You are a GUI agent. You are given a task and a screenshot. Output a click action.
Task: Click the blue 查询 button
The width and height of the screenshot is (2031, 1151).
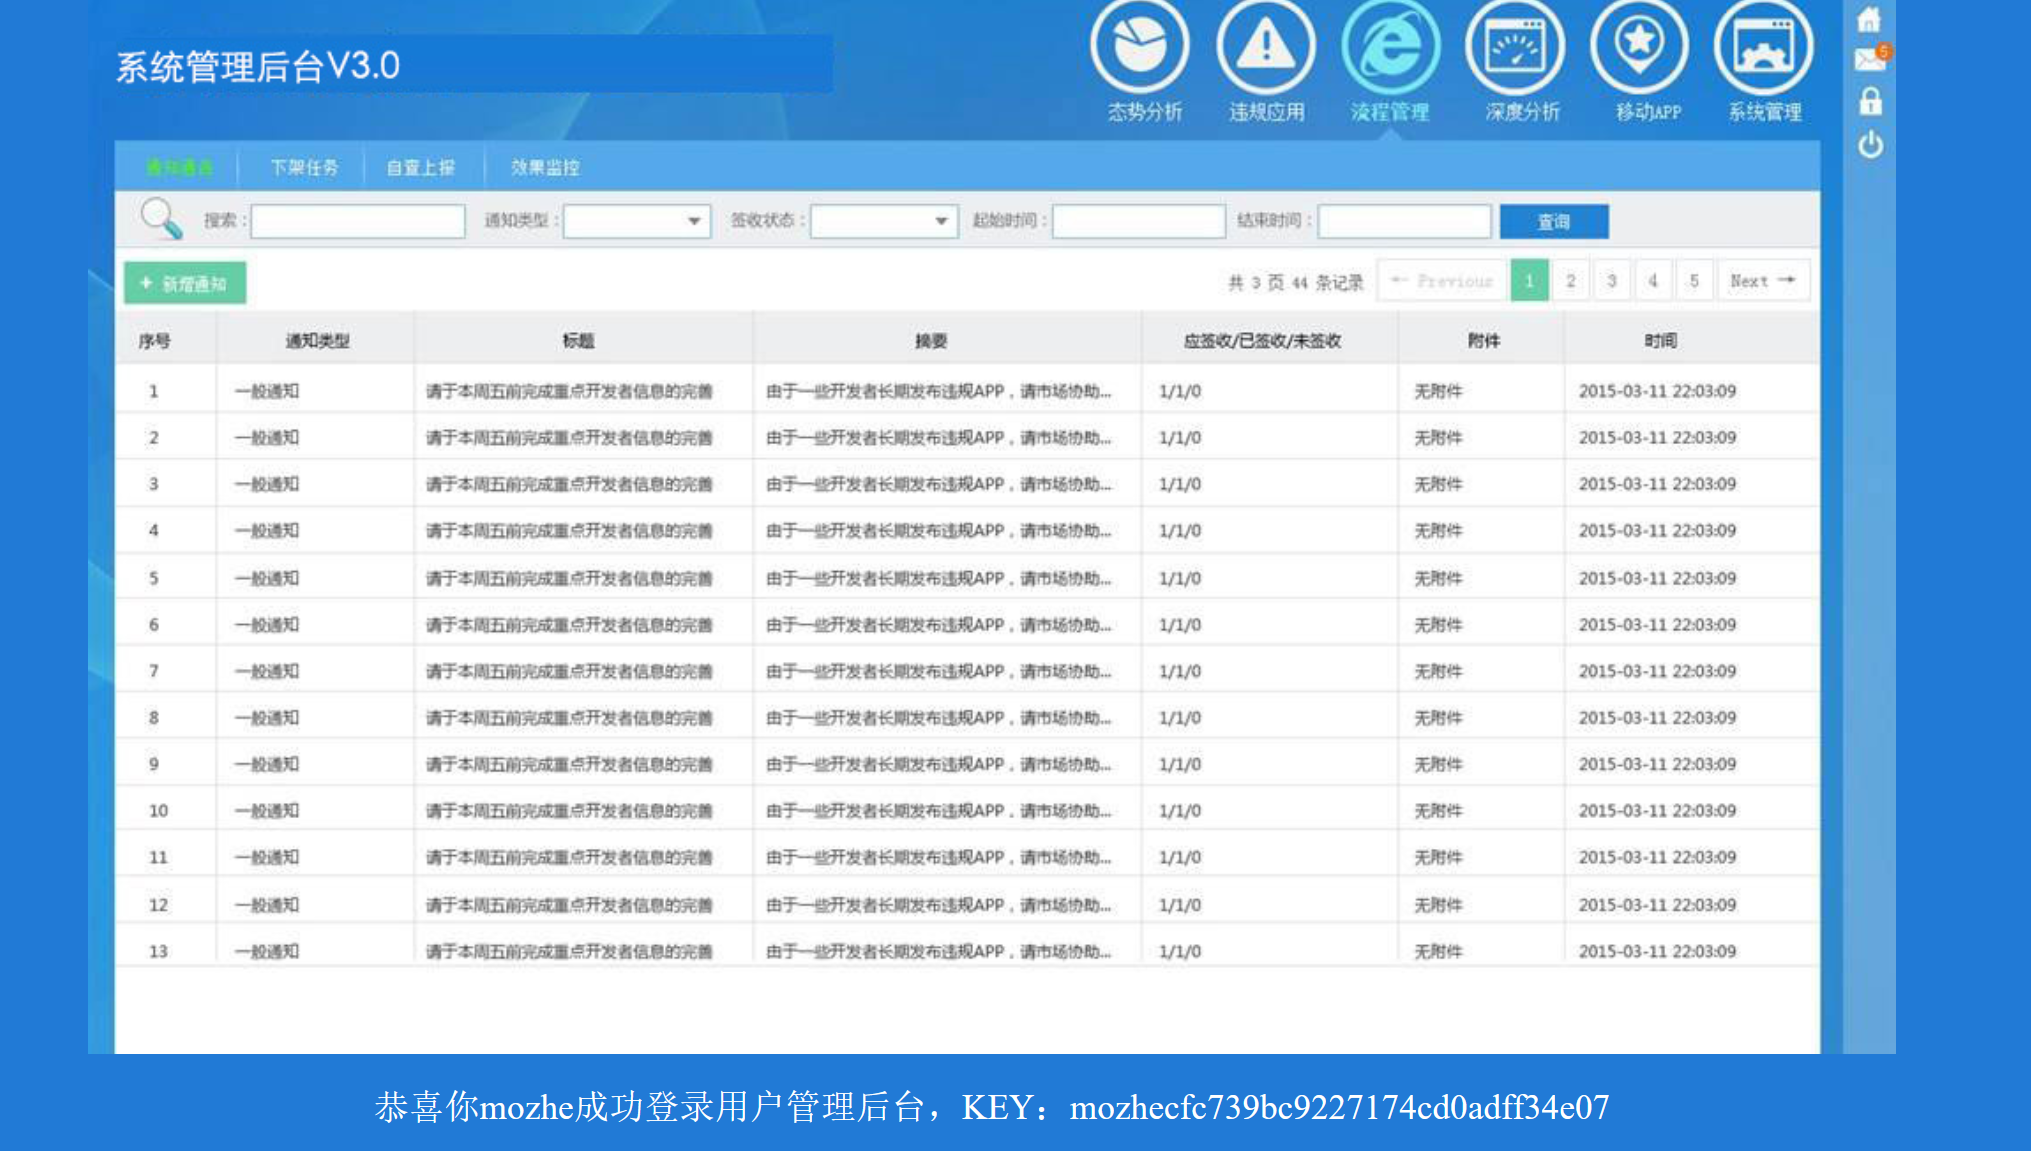[1554, 222]
